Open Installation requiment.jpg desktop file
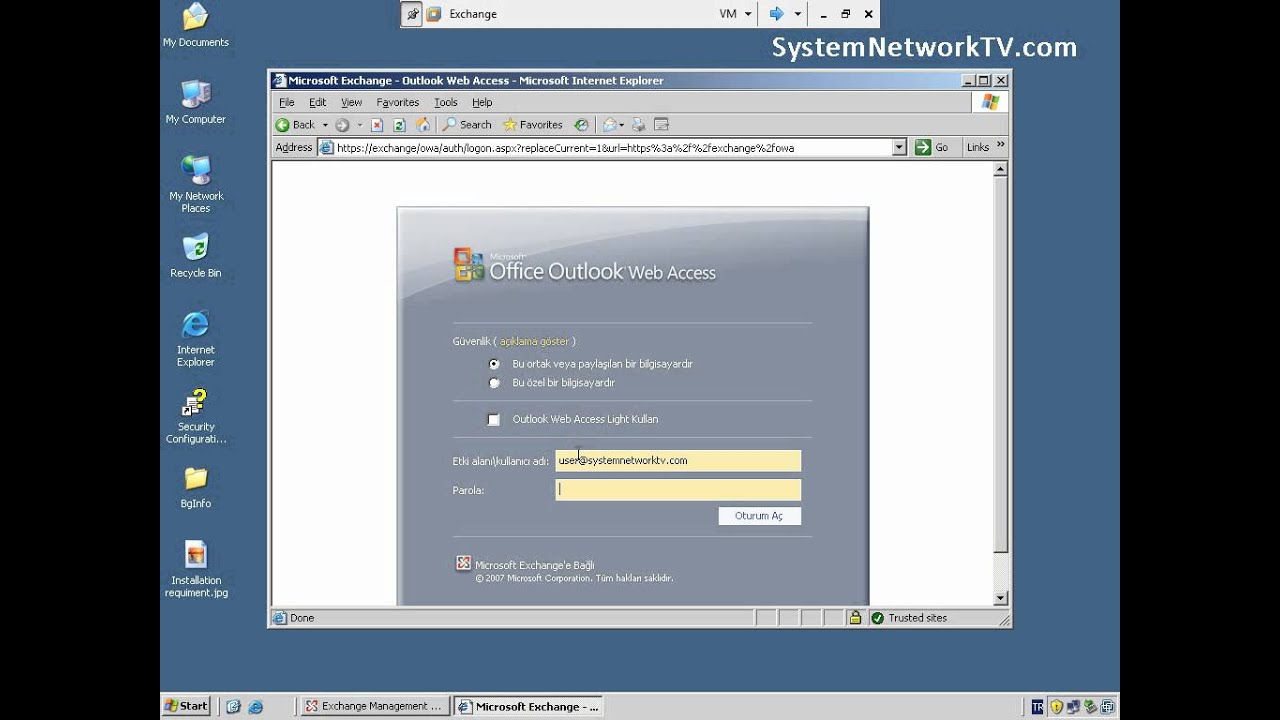Screen dimensions: 1280x720 click(x=196, y=569)
